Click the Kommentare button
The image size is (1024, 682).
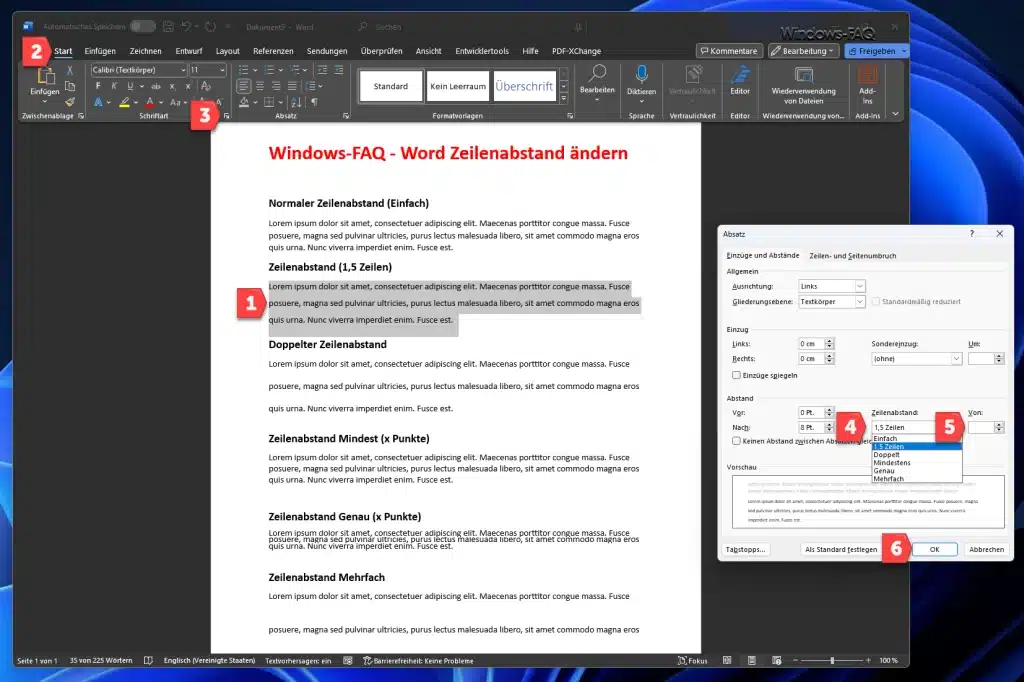point(729,51)
